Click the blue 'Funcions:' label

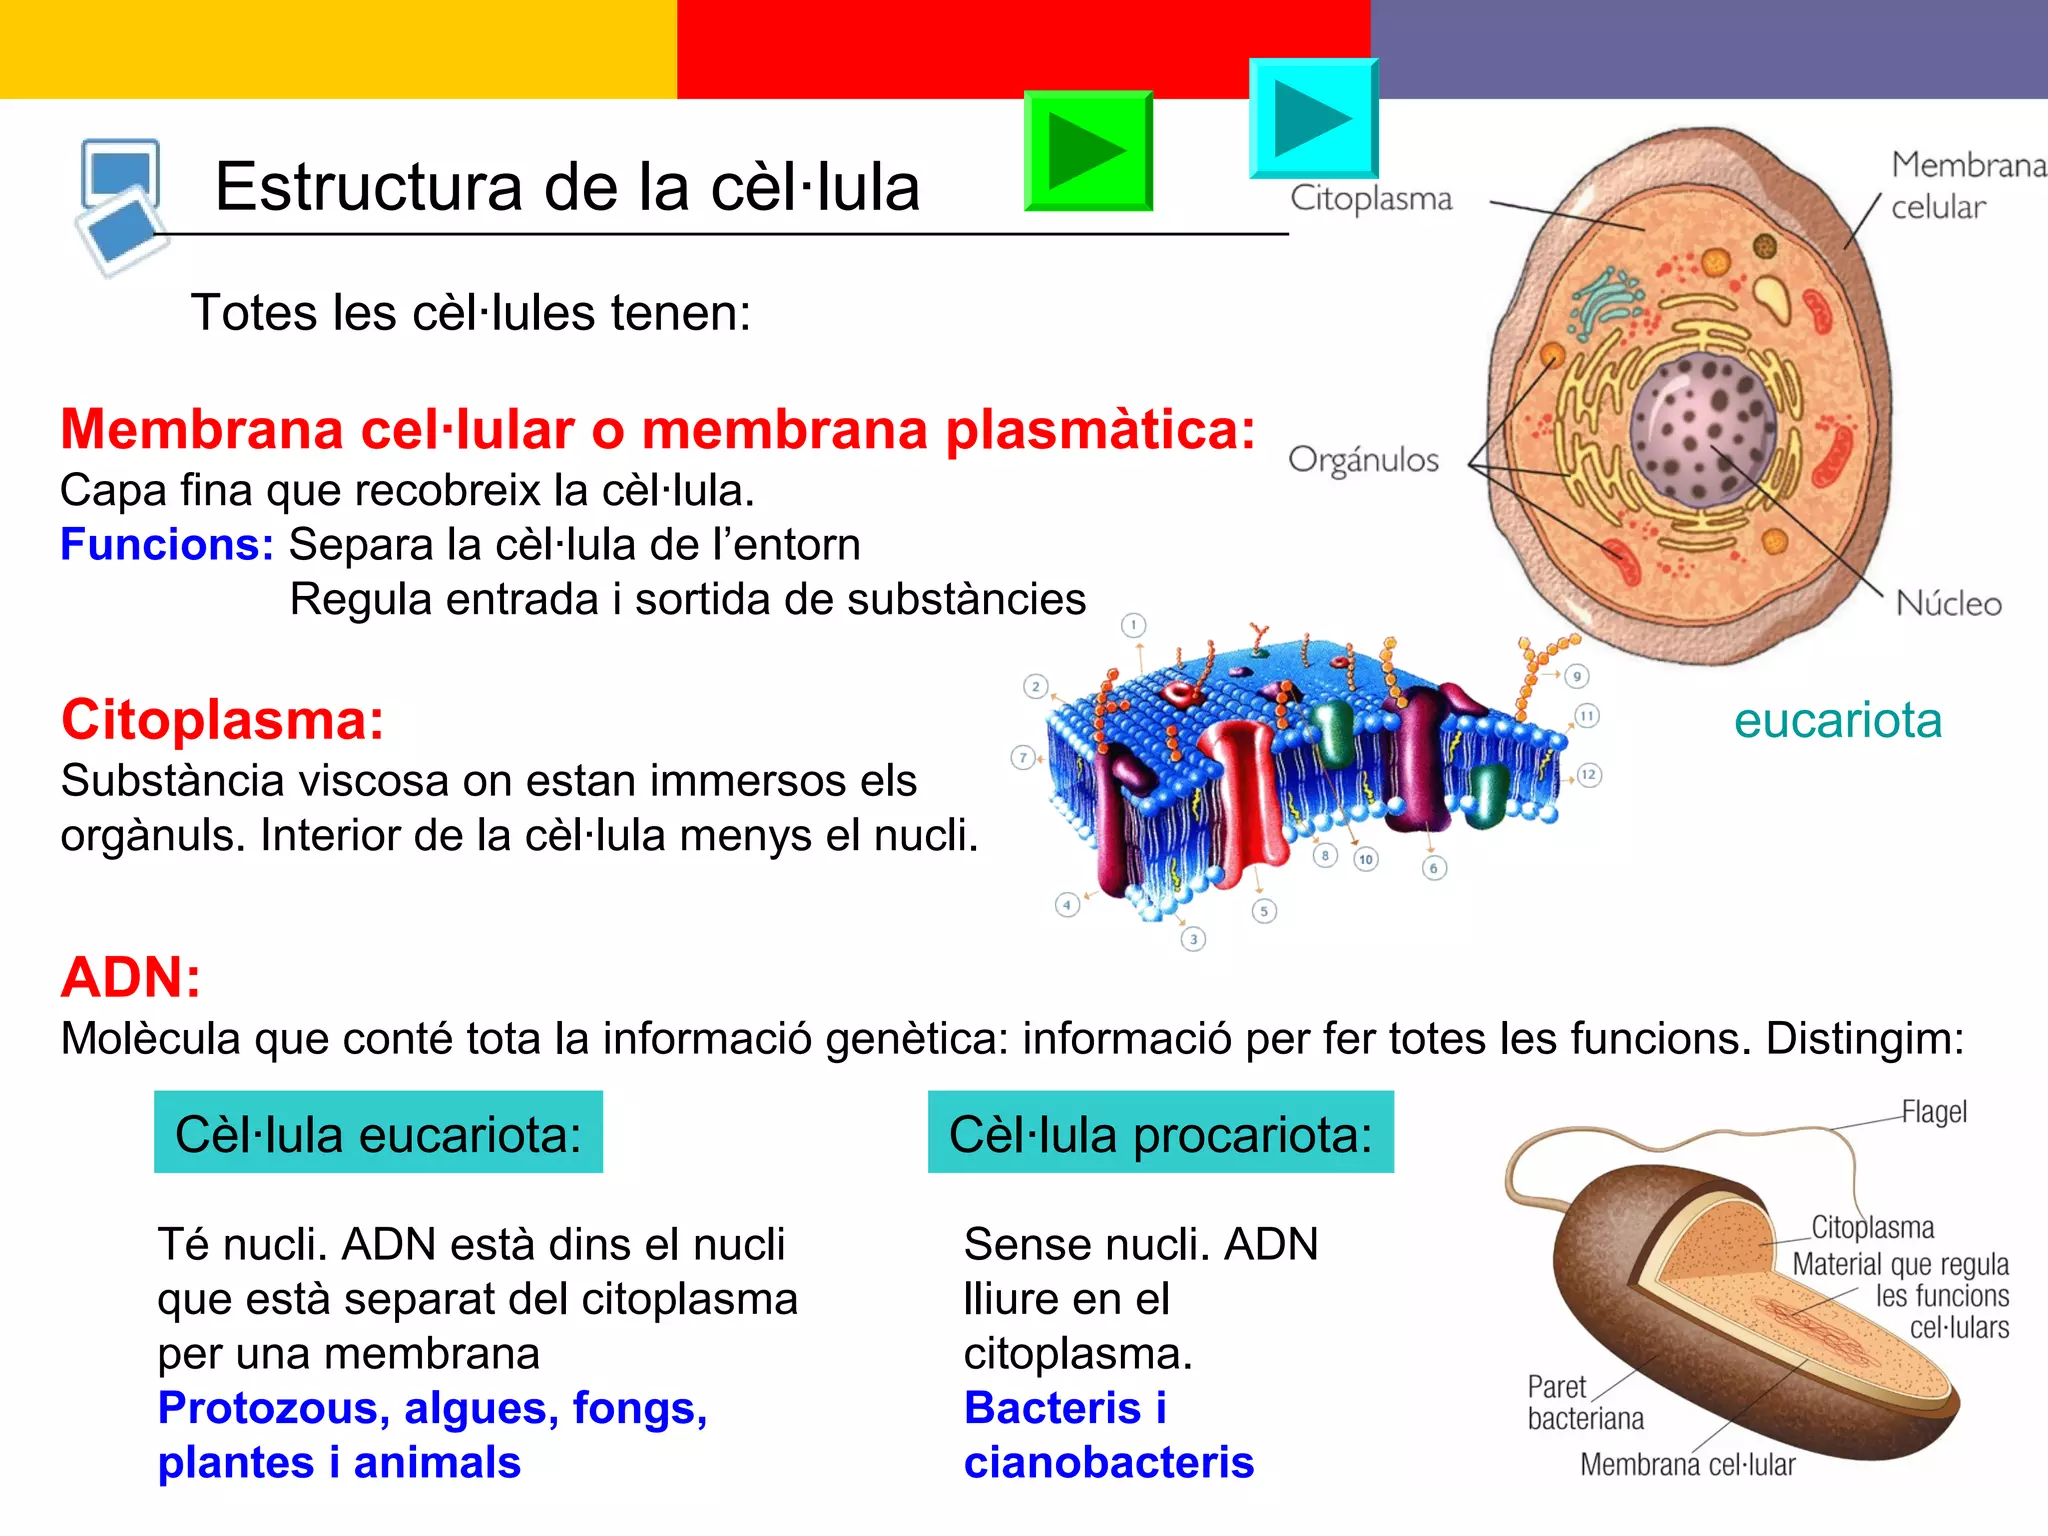[167, 545]
